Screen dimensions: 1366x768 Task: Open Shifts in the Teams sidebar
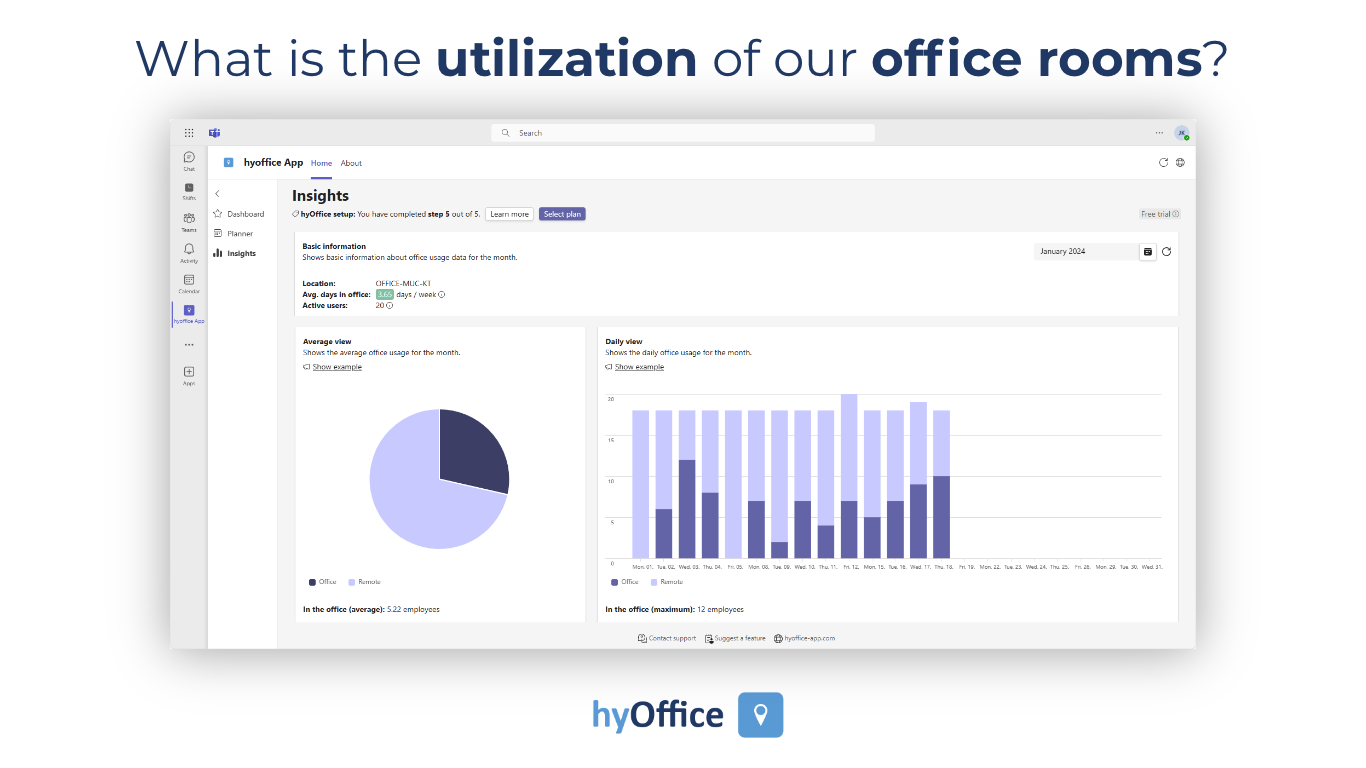(189, 191)
